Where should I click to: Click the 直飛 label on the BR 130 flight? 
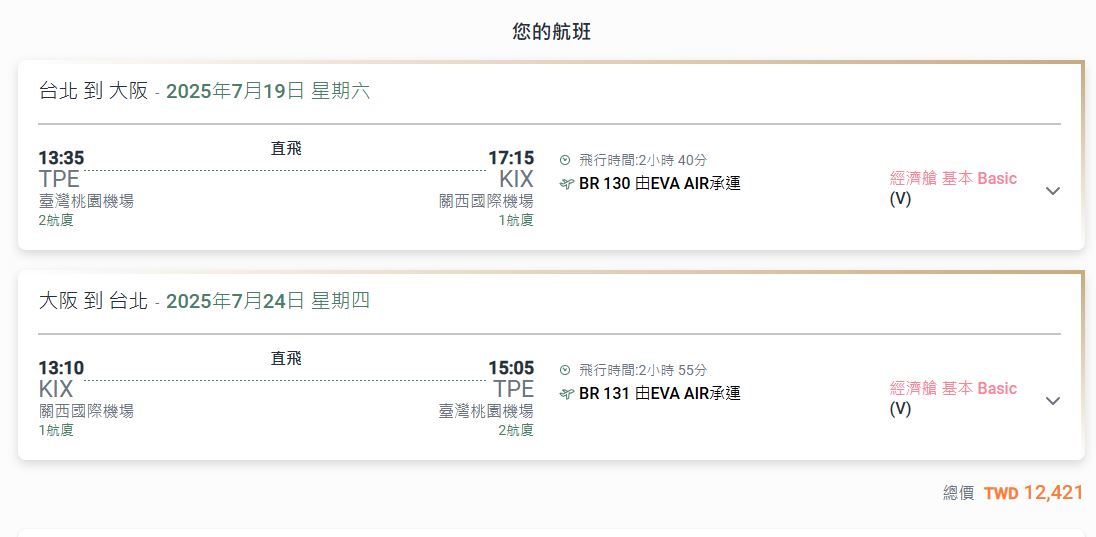[286, 149]
